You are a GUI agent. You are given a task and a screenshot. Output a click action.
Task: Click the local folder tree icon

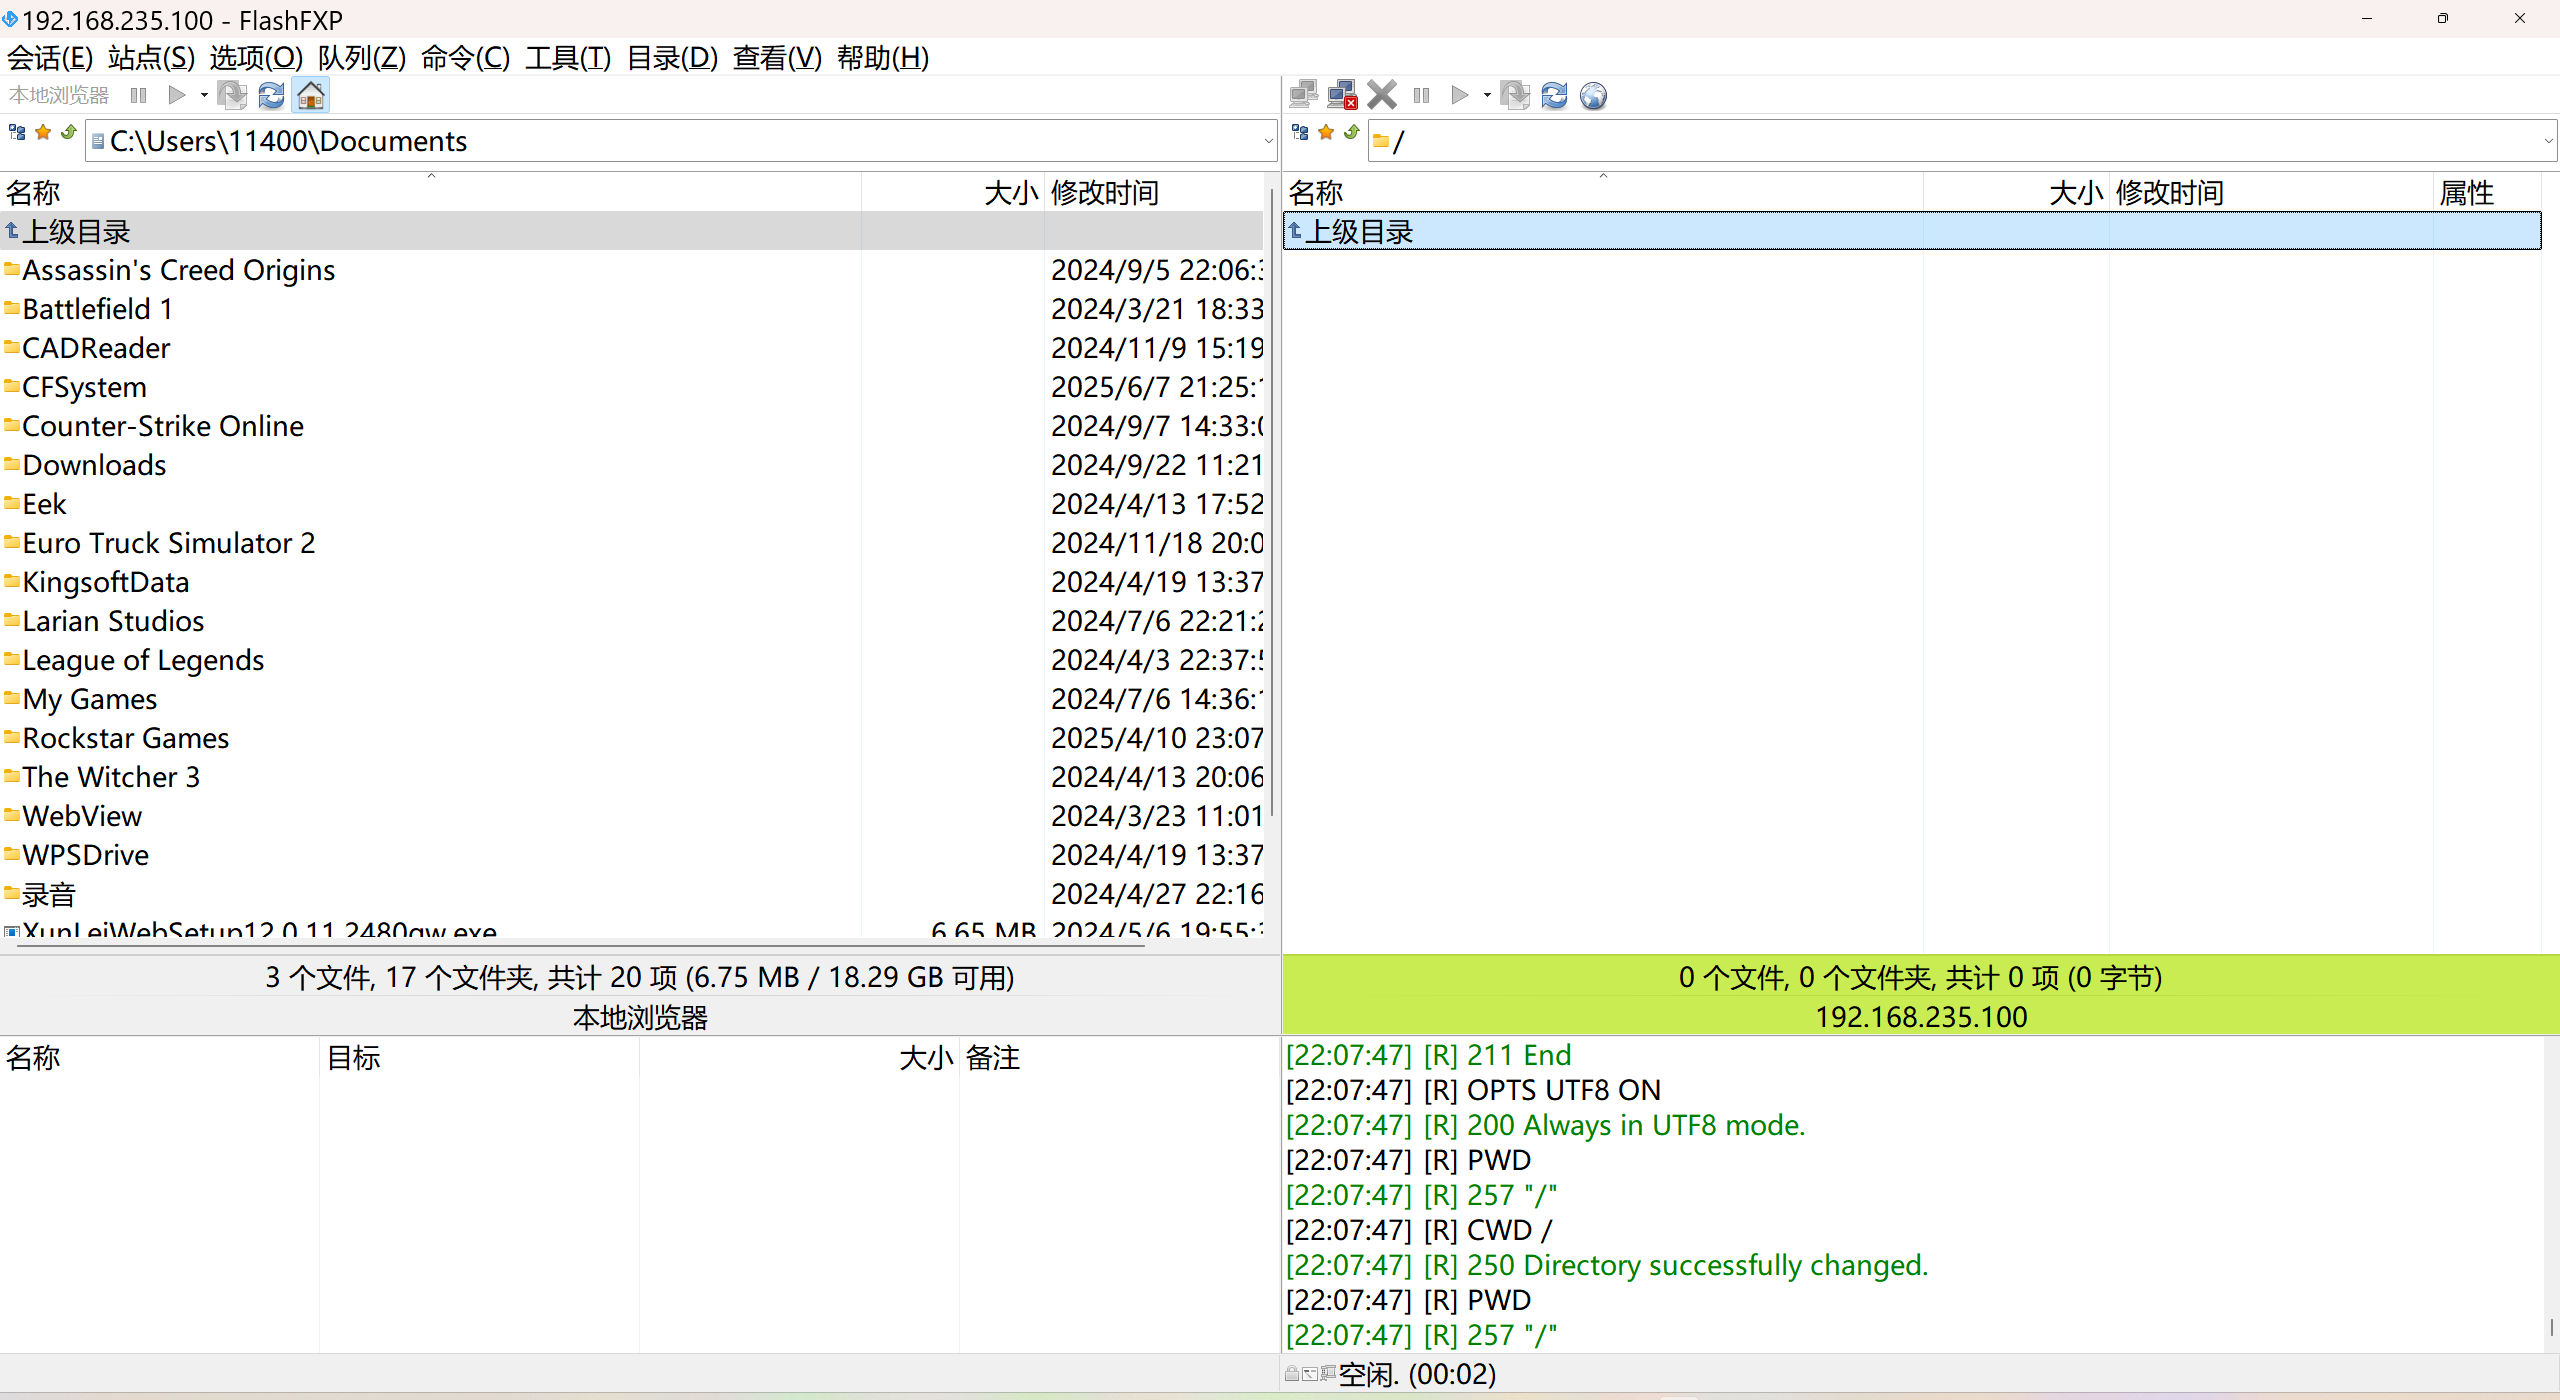pos(17,132)
